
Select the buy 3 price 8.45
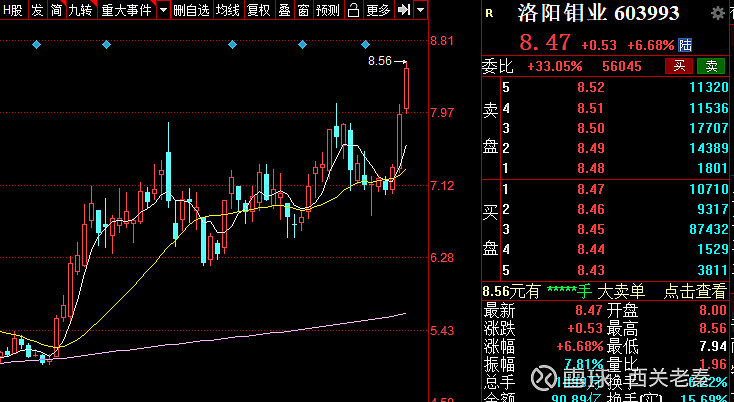click(x=591, y=229)
